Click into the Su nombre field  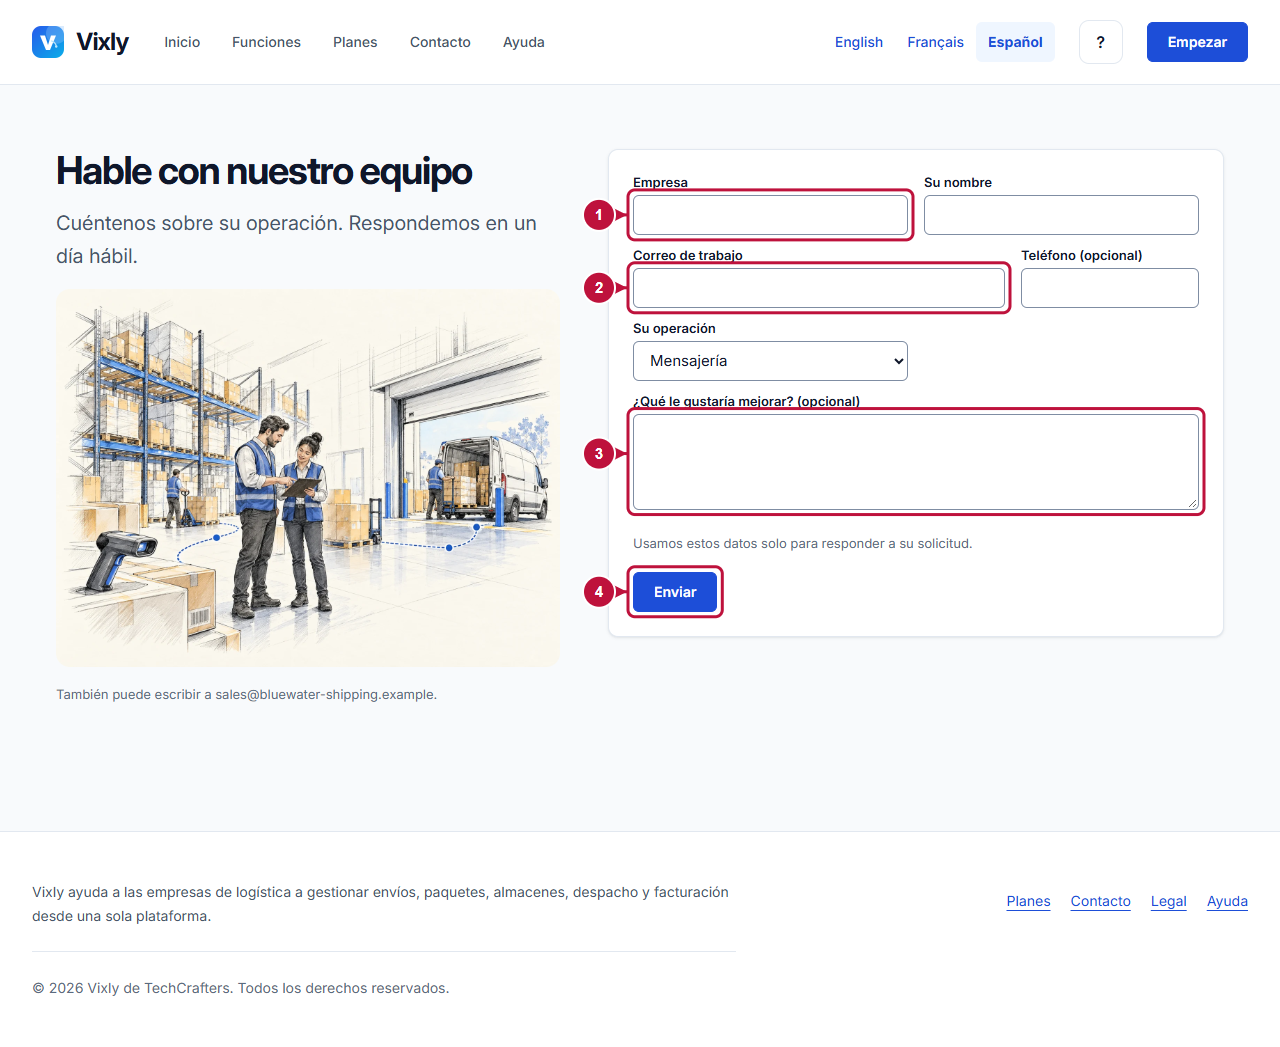1061,215
